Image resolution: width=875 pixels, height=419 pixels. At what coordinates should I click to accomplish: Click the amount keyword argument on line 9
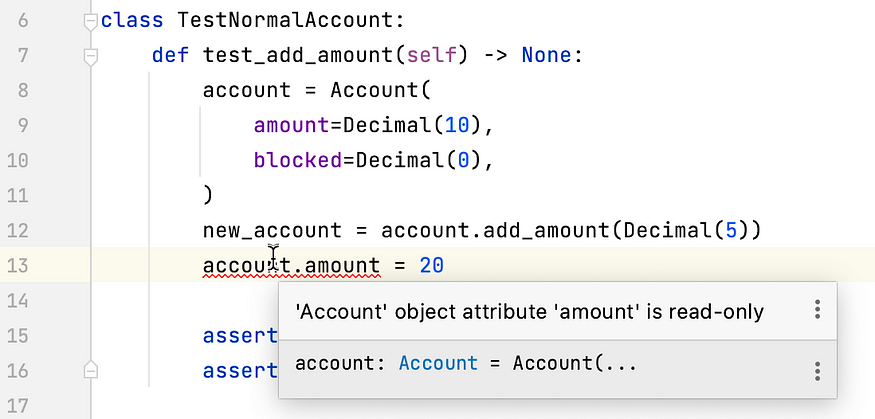[x=292, y=126]
